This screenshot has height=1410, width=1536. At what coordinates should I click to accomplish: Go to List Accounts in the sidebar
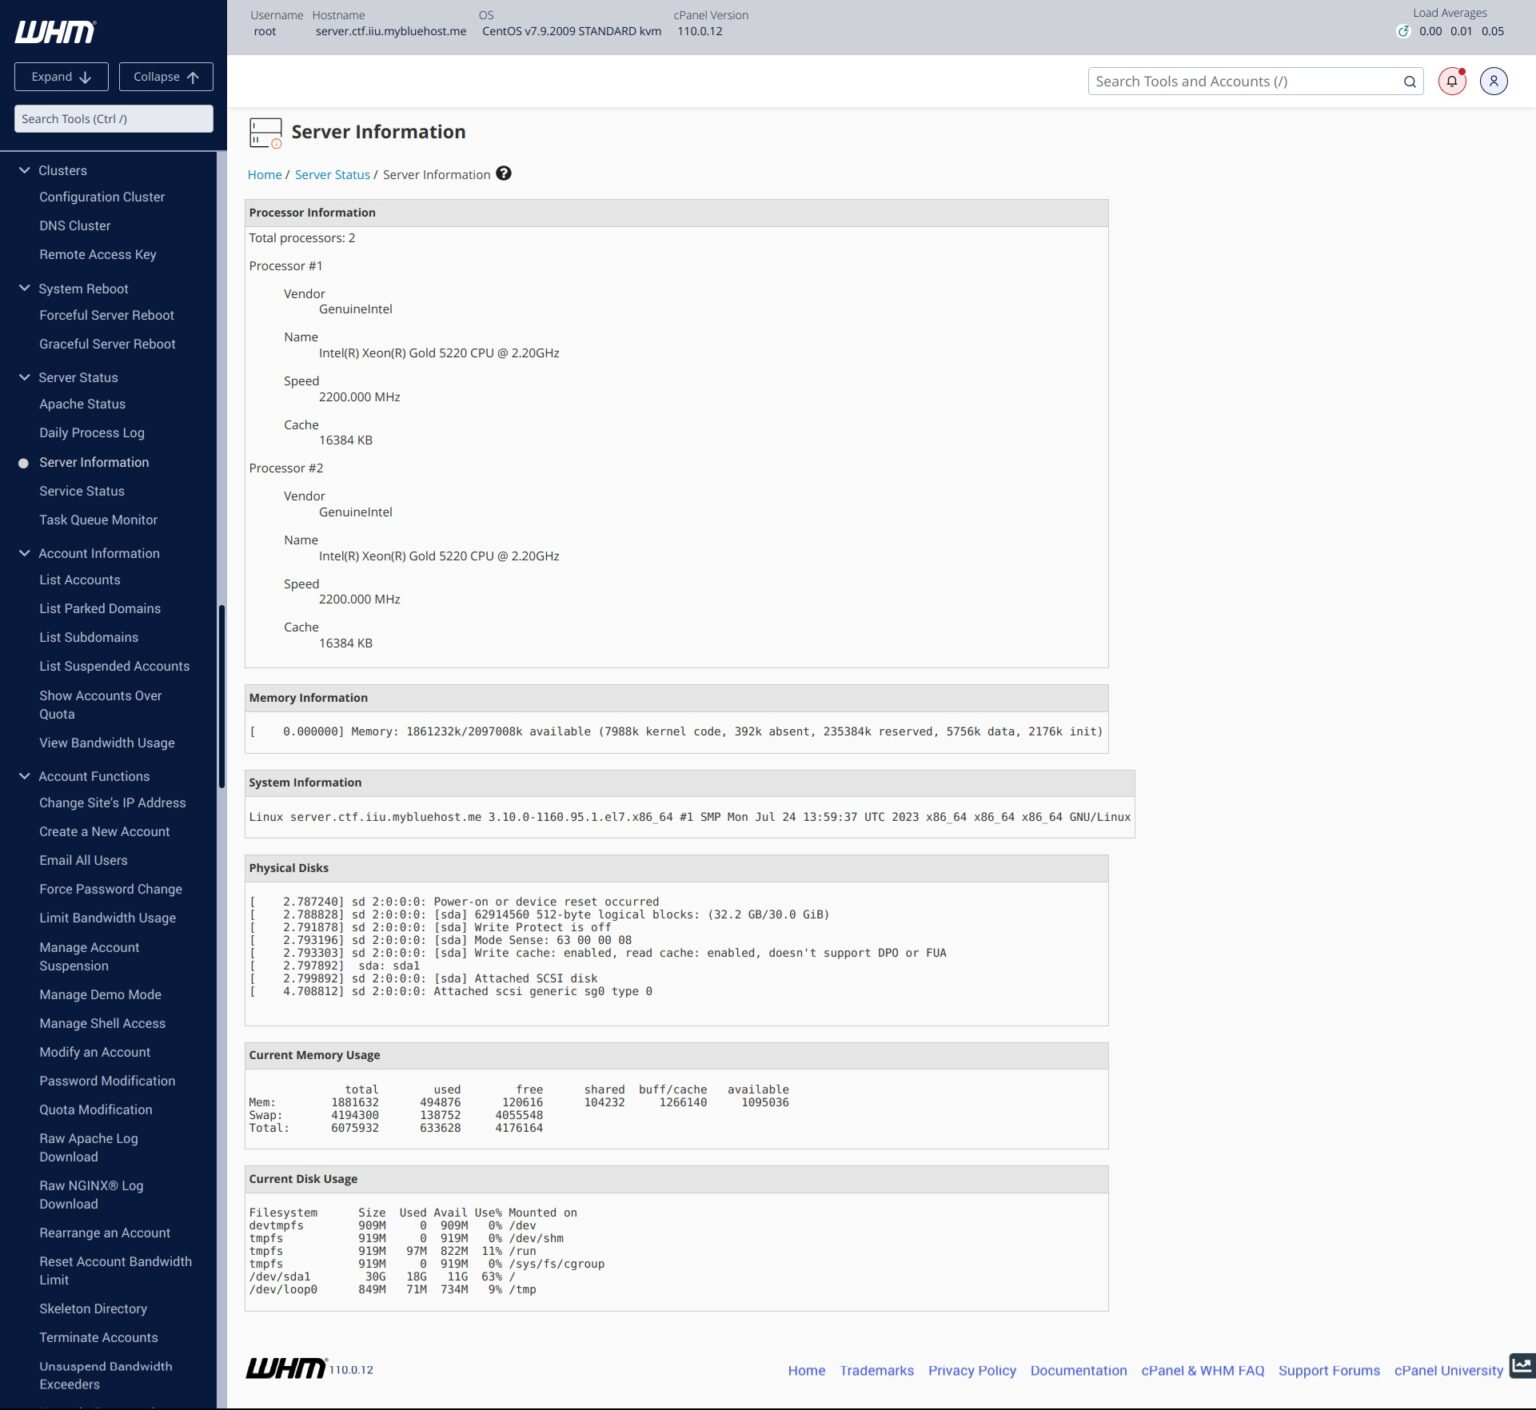(x=79, y=579)
